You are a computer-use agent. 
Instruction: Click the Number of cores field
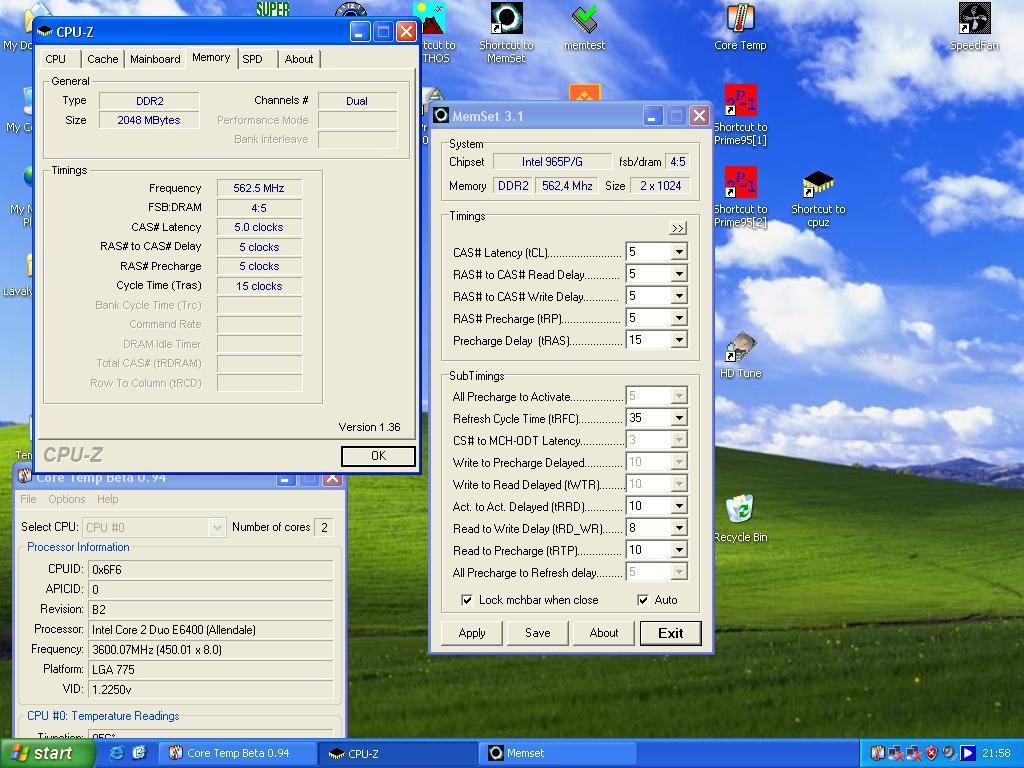coord(324,527)
